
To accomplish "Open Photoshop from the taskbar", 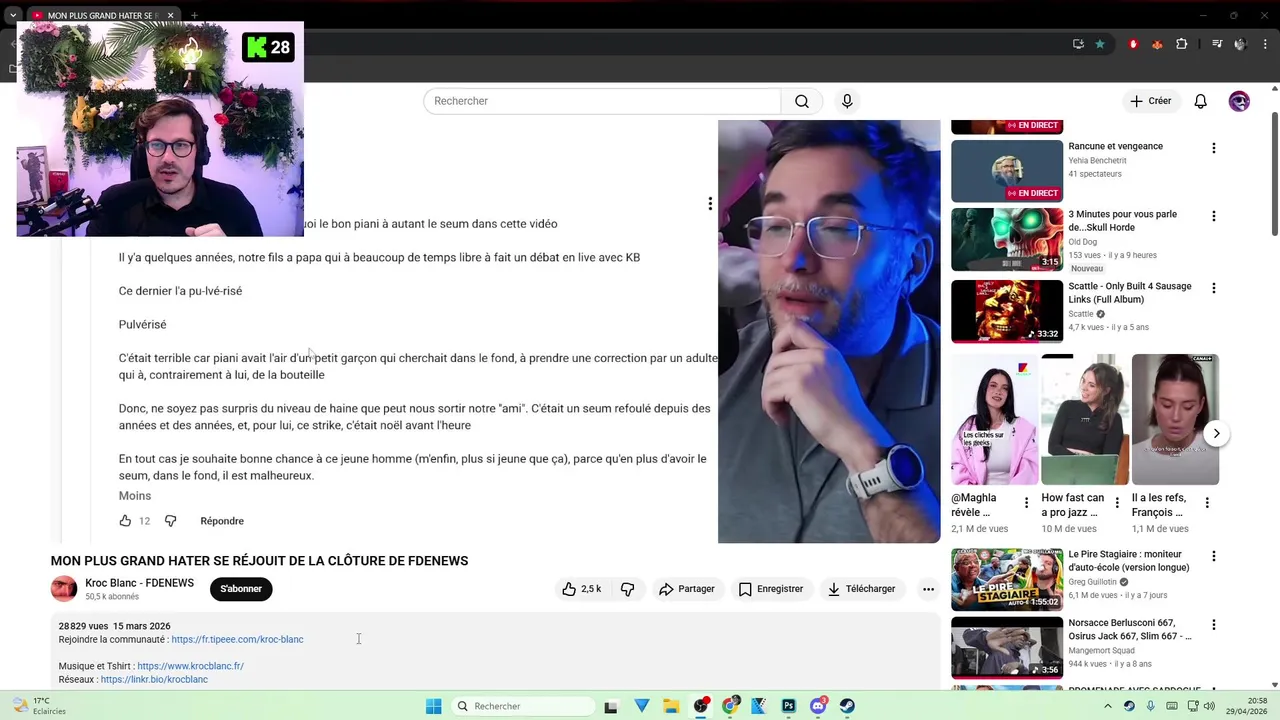I will (789, 706).
